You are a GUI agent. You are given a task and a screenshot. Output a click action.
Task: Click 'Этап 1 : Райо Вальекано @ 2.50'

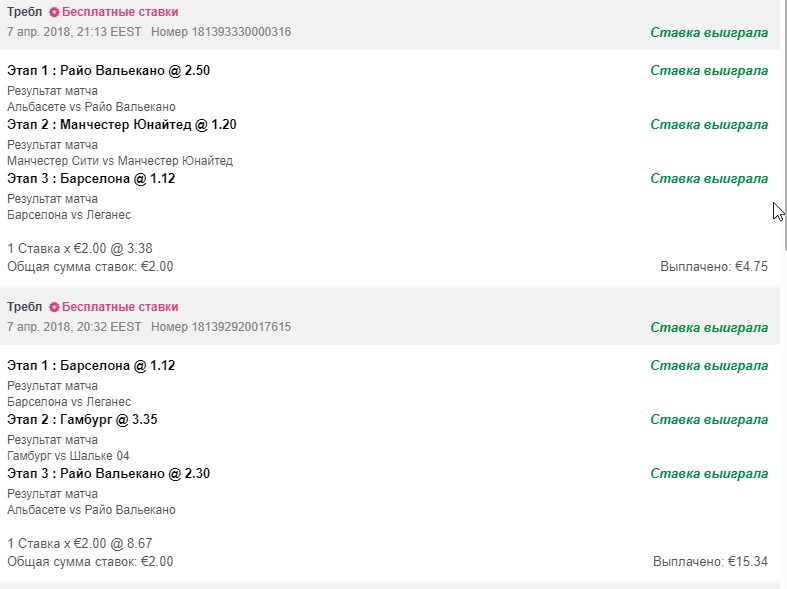coord(108,70)
